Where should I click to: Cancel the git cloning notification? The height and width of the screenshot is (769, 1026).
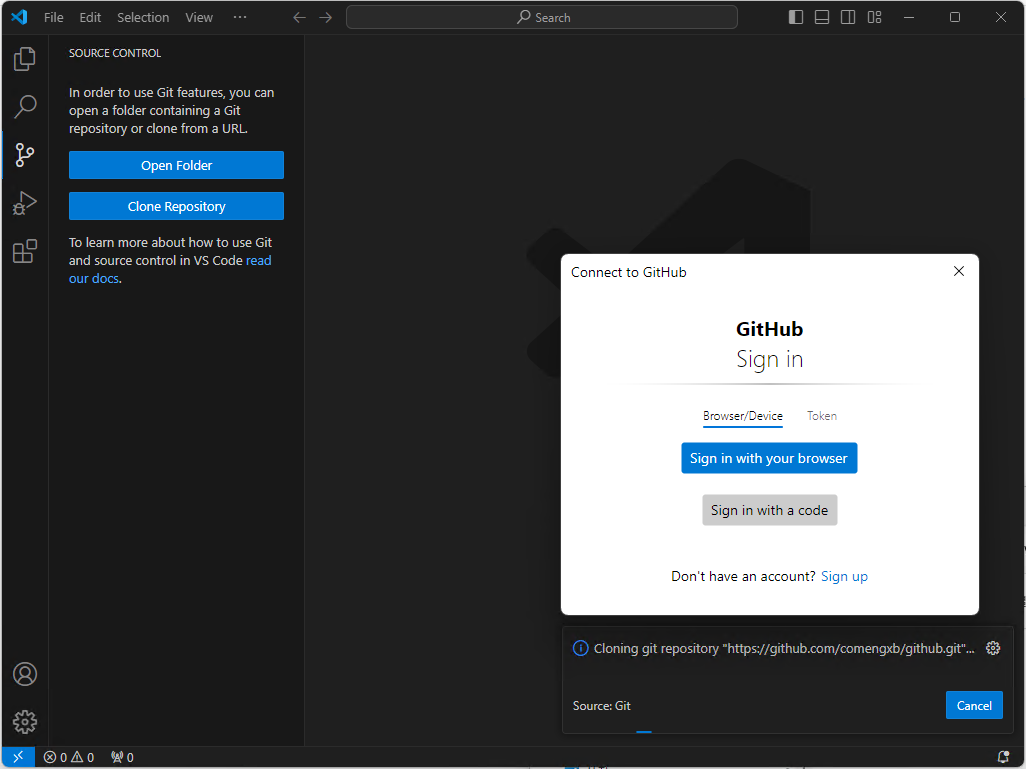coord(974,706)
